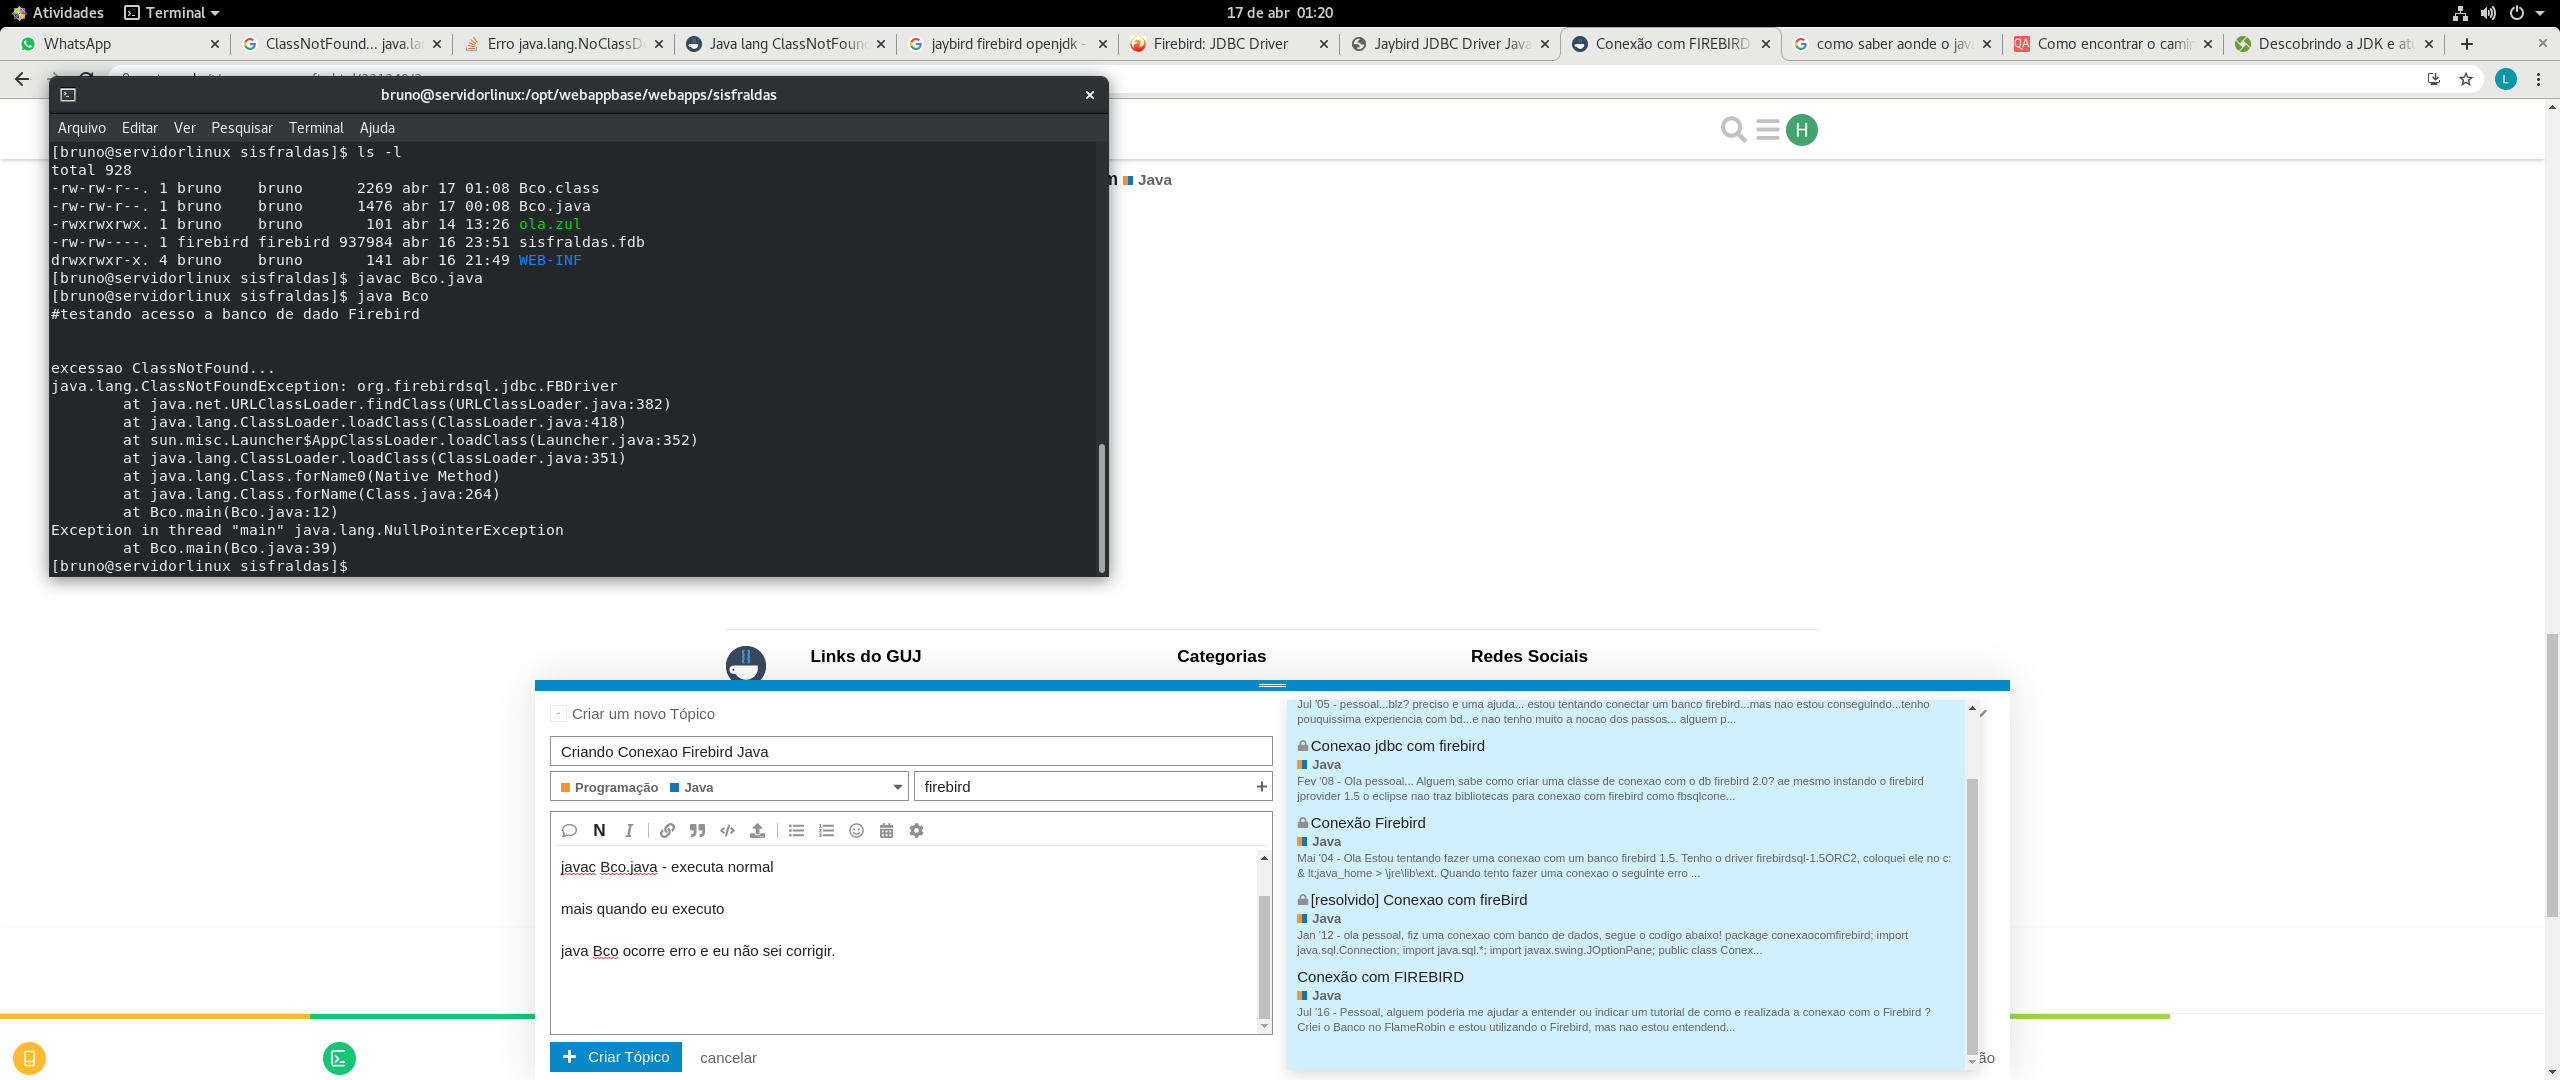Insert a hyperlink using the chain icon
The height and width of the screenshot is (1080, 2560).
pyautogui.click(x=667, y=830)
